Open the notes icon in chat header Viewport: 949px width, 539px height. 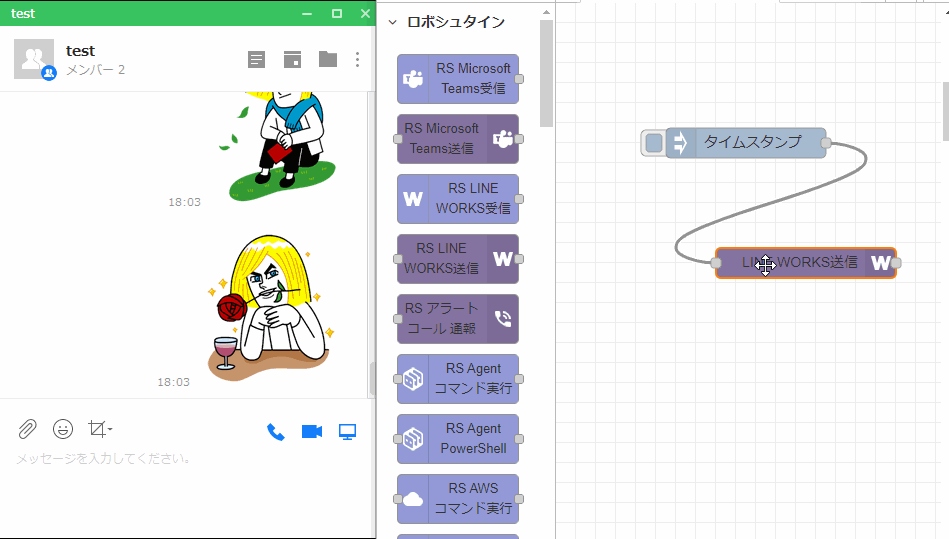pyautogui.click(x=257, y=59)
